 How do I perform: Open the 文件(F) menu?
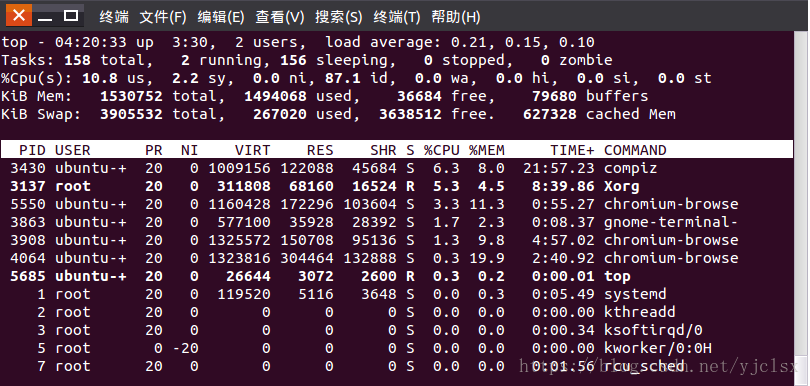(x=163, y=17)
